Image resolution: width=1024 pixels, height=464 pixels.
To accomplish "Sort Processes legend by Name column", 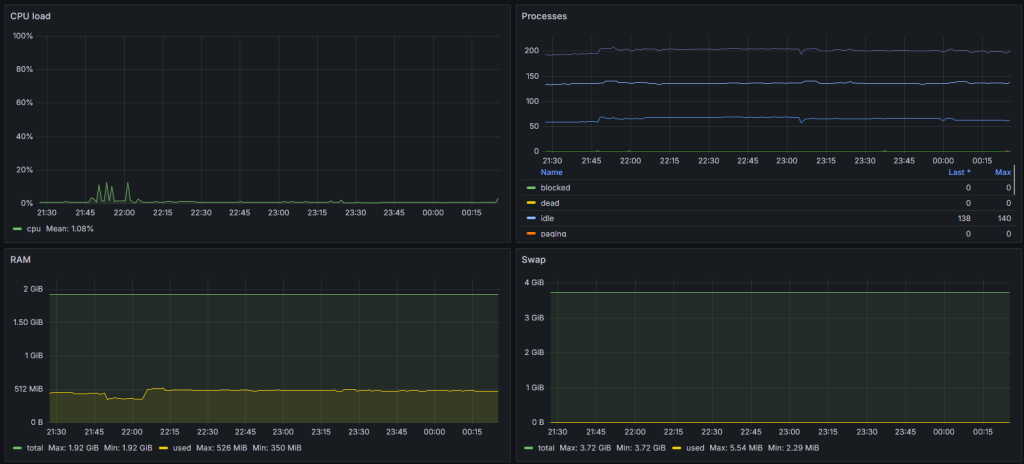I will (x=551, y=172).
